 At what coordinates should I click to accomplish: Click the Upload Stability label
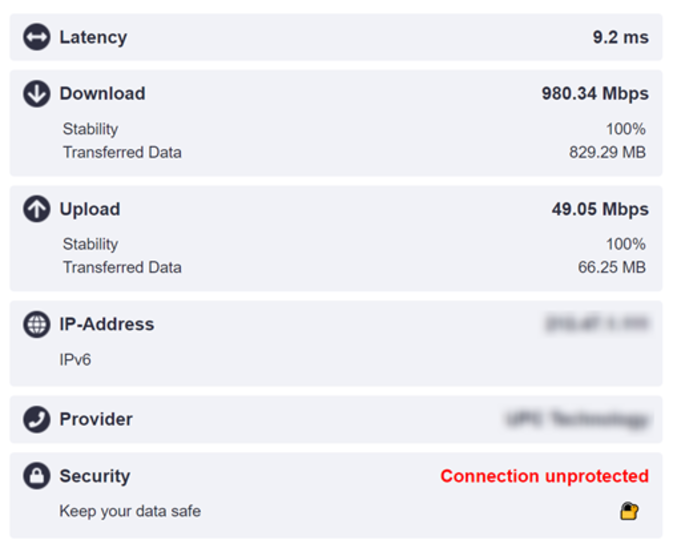pyautogui.click(x=90, y=244)
